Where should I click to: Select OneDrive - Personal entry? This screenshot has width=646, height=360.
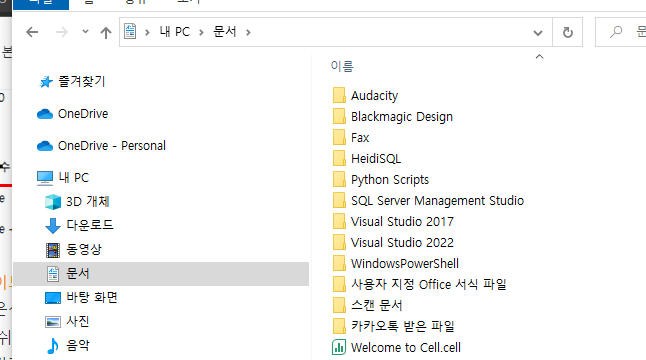112,146
